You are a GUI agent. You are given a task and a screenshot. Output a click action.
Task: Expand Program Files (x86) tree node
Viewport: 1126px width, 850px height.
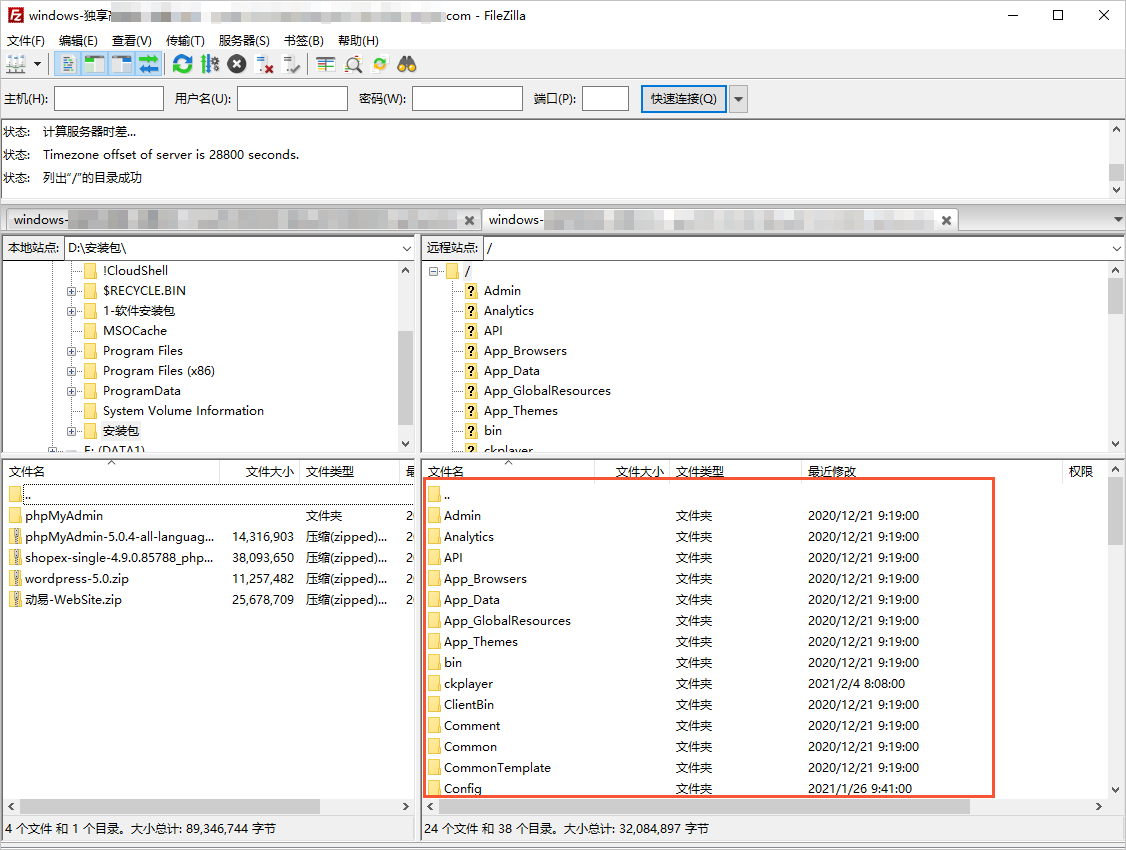71,372
